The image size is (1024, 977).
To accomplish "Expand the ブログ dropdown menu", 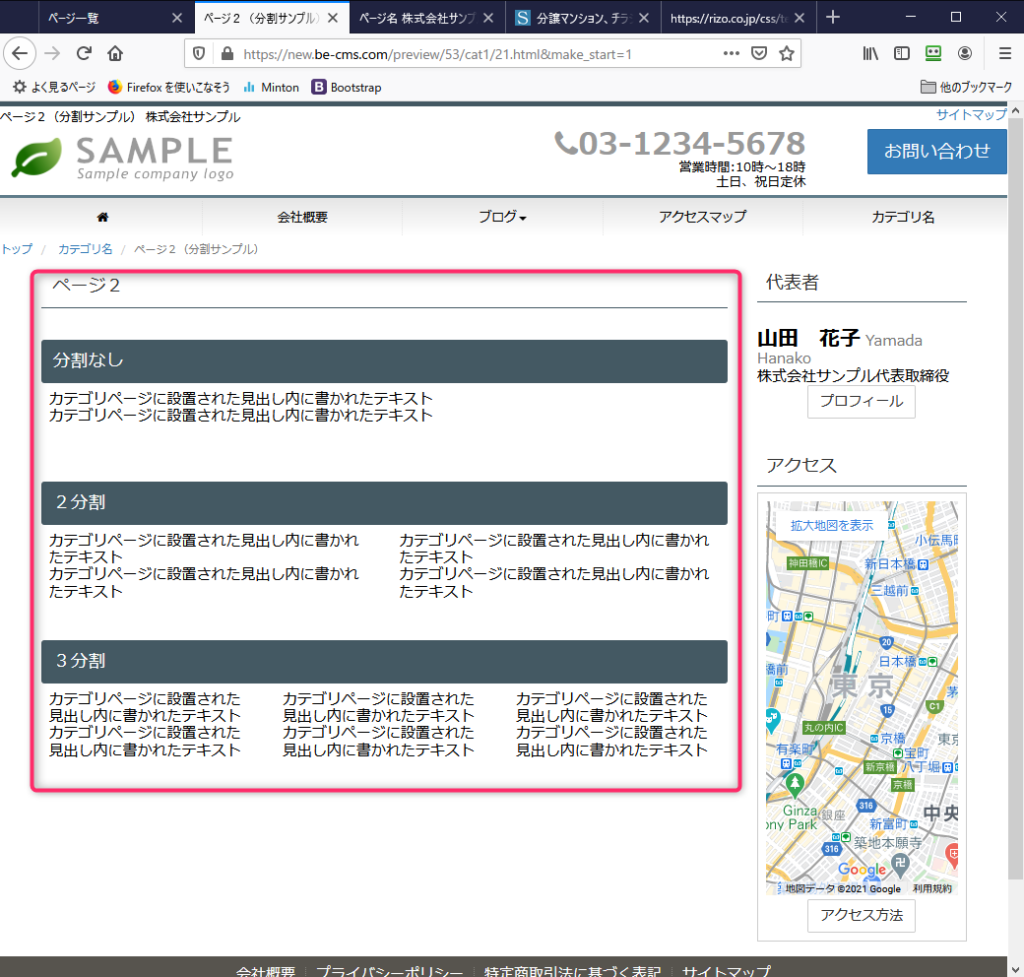I will [502, 217].
